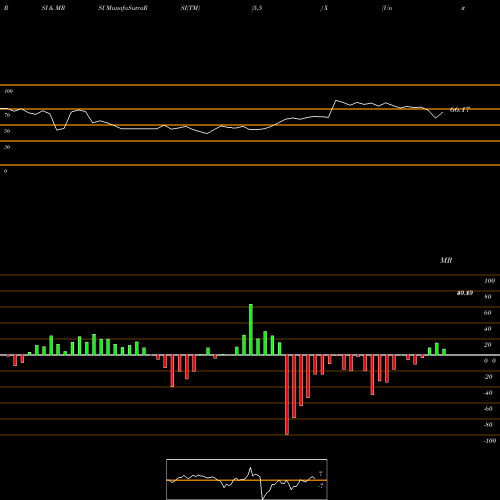
Task: Click the 50 level label on RSI axis
Action: (7, 131)
